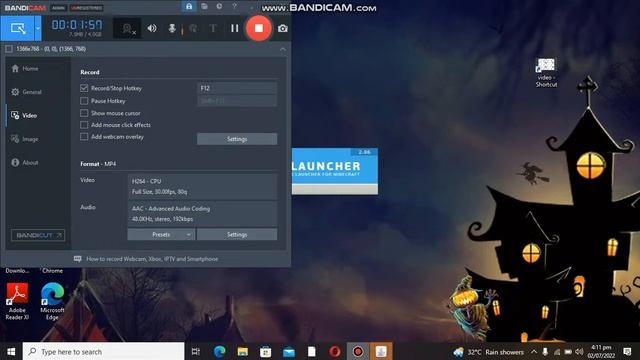Open the schedule clock icon in title bar
Image resolution: width=640 pixels, height=360 pixels.
tap(220, 7)
